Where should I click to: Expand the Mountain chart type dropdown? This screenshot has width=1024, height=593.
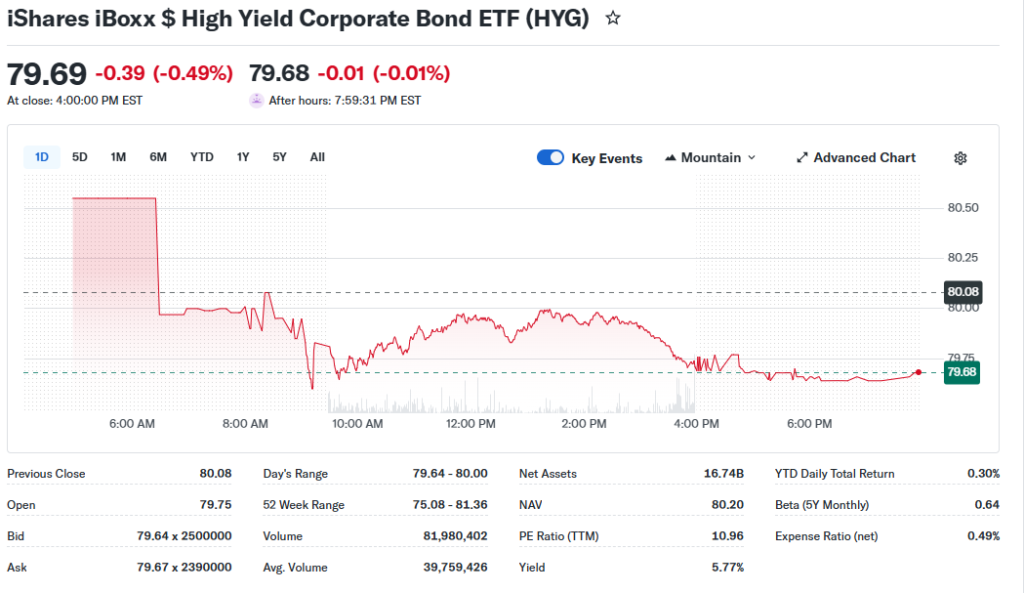click(x=751, y=158)
